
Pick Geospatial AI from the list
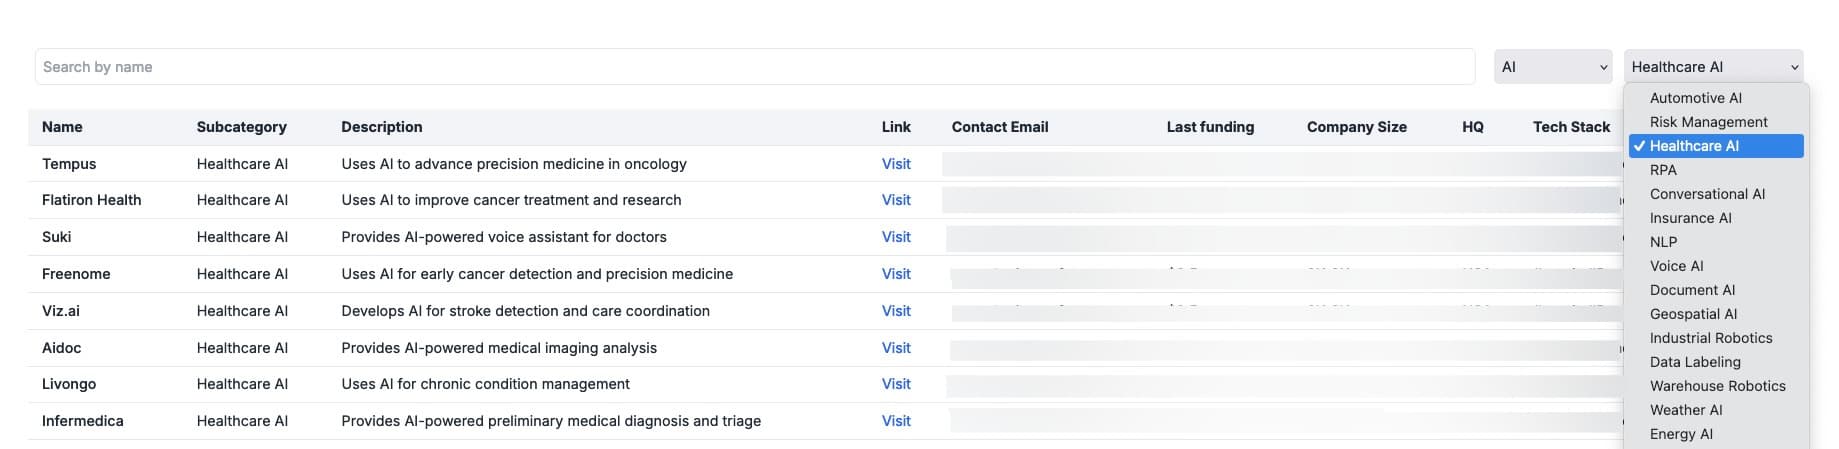(1693, 314)
